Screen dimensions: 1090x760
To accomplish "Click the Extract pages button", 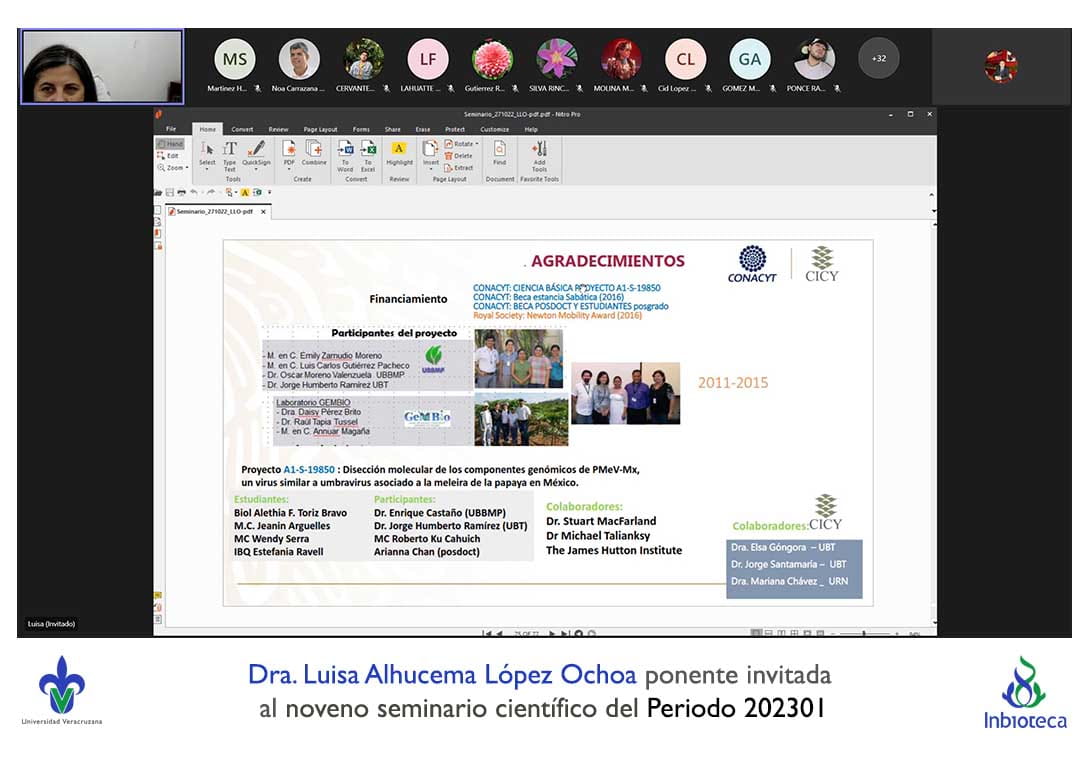I will tap(461, 168).
